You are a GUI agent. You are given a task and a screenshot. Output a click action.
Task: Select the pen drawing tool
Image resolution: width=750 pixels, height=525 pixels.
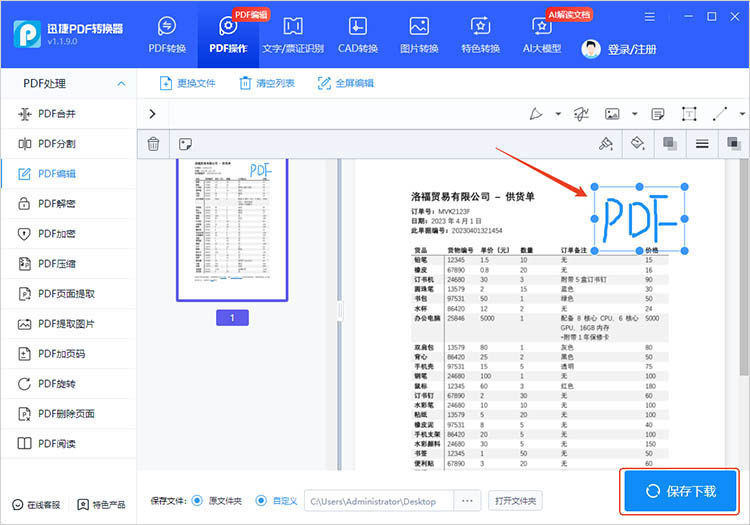536,114
